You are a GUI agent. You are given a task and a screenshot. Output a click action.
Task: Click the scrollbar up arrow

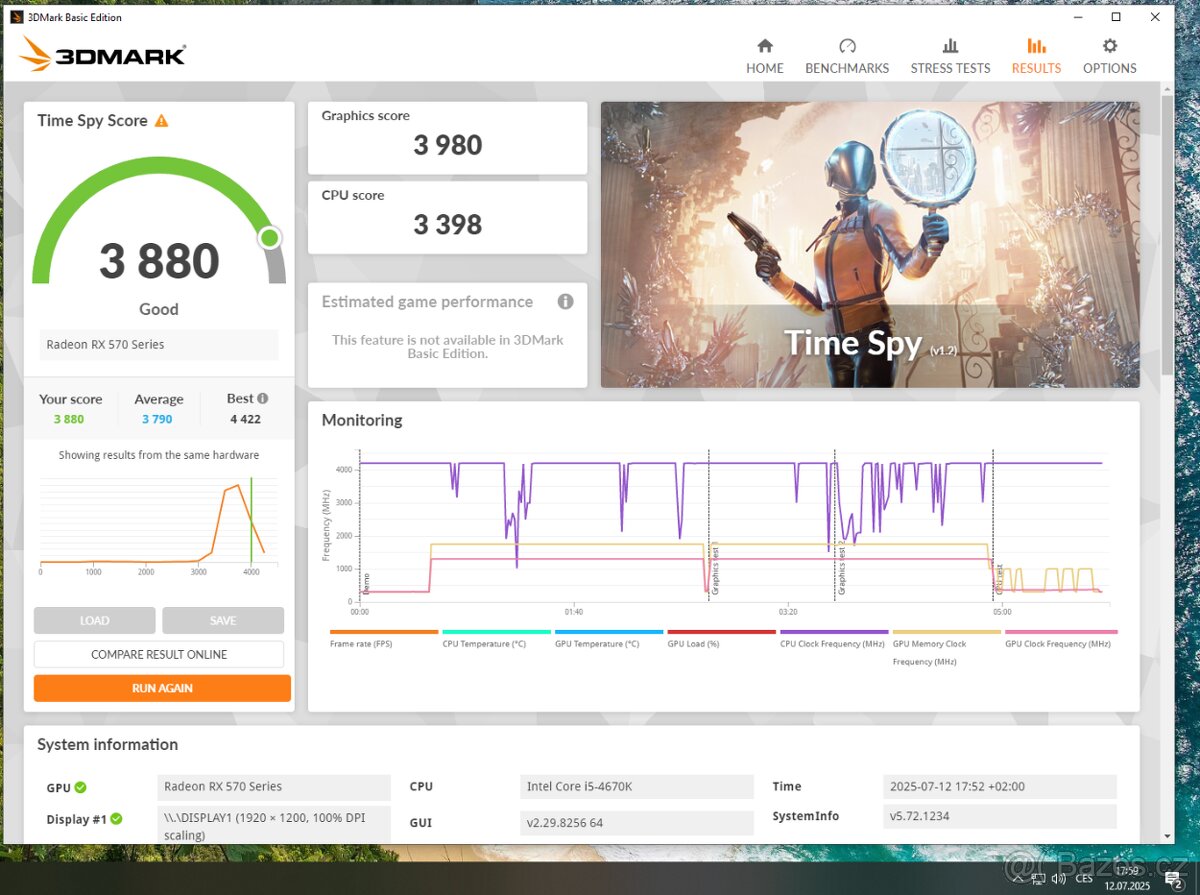(x=1167, y=89)
